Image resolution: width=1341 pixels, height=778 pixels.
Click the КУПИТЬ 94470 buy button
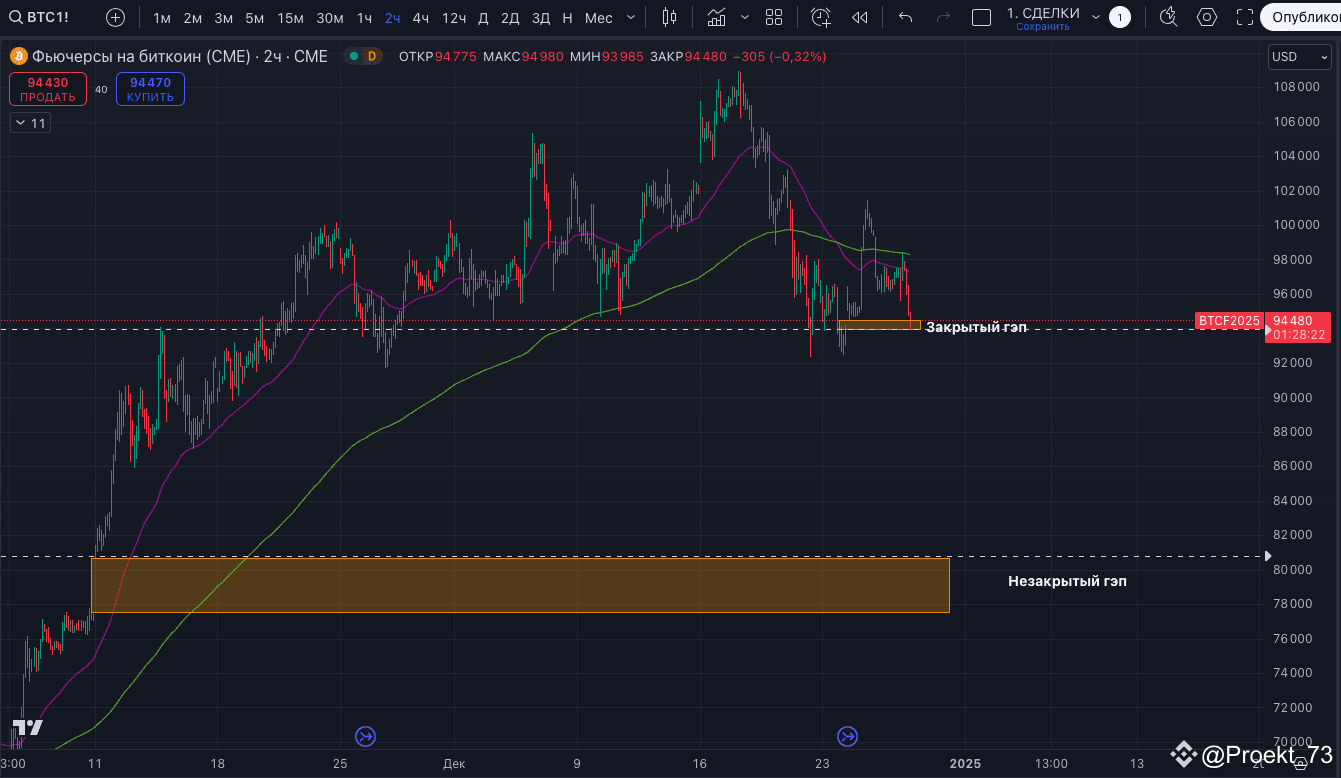point(150,89)
